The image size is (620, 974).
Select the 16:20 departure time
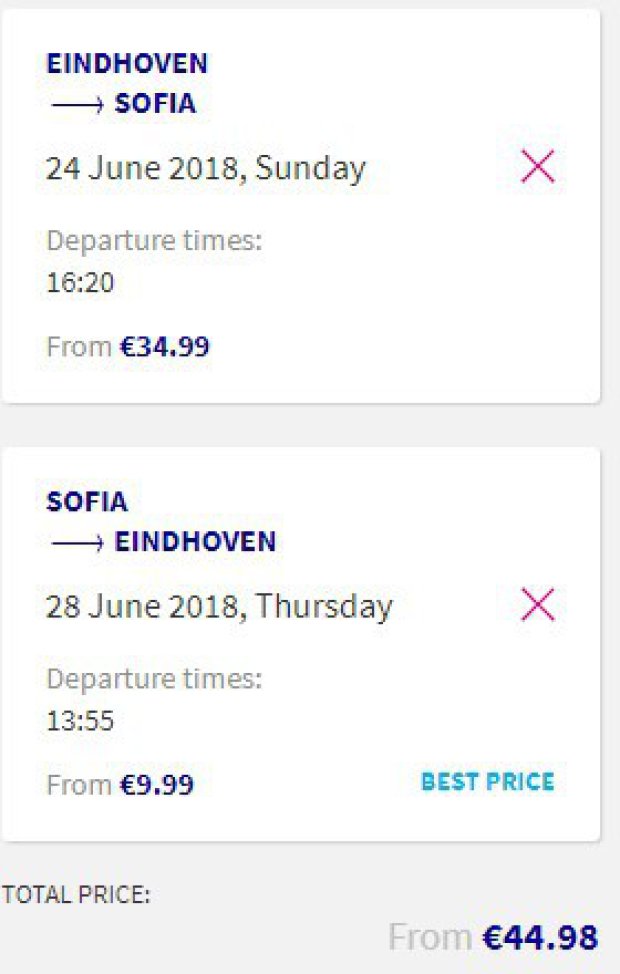click(x=80, y=283)
